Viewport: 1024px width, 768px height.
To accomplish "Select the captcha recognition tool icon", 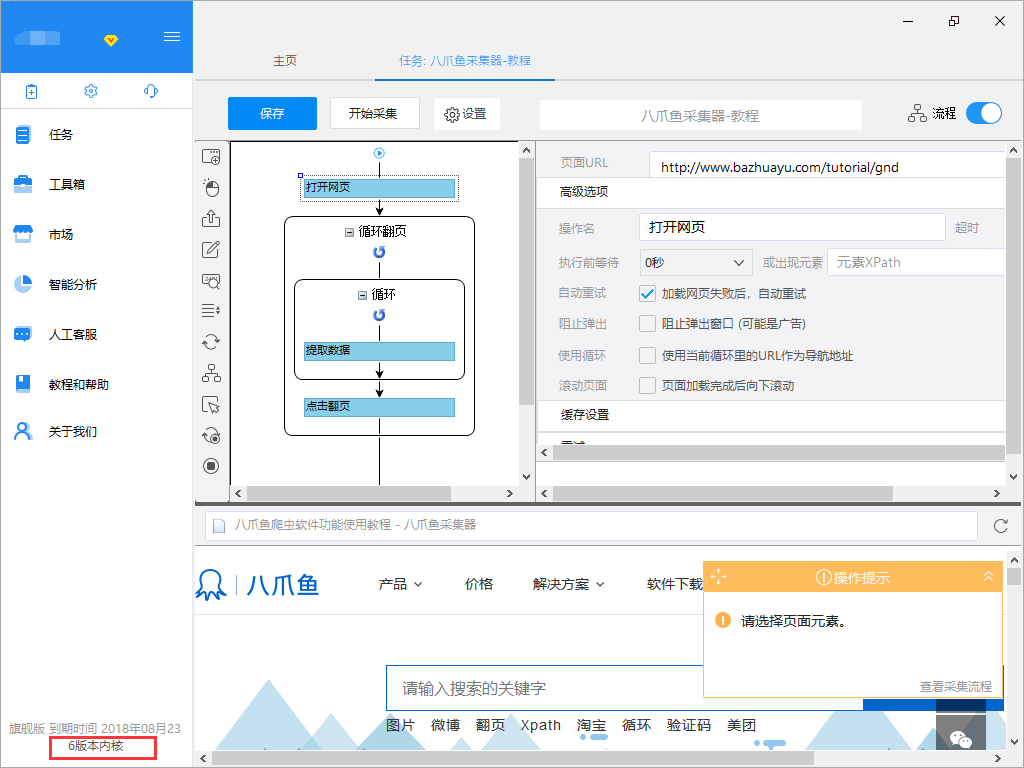I will click(211, 281).
